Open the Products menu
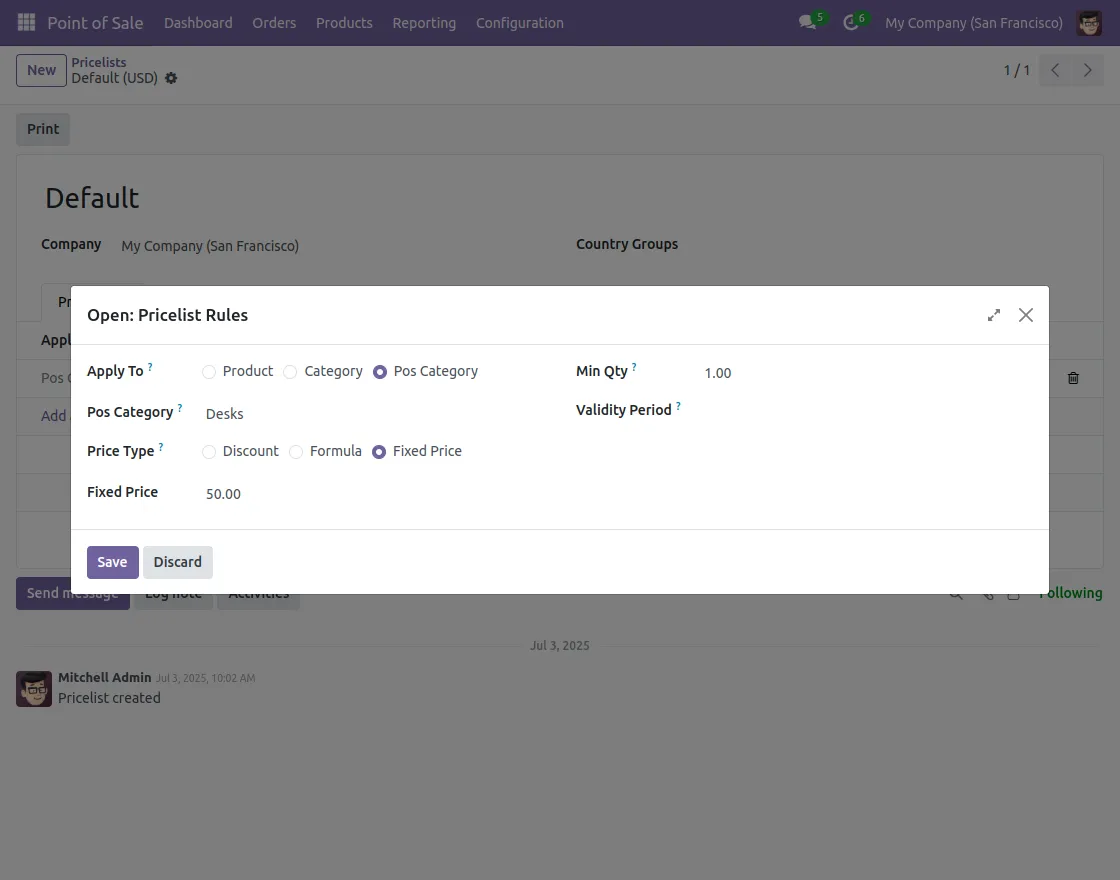Image resolution: width=1120 pixels, height=880 pixels. 344,23
